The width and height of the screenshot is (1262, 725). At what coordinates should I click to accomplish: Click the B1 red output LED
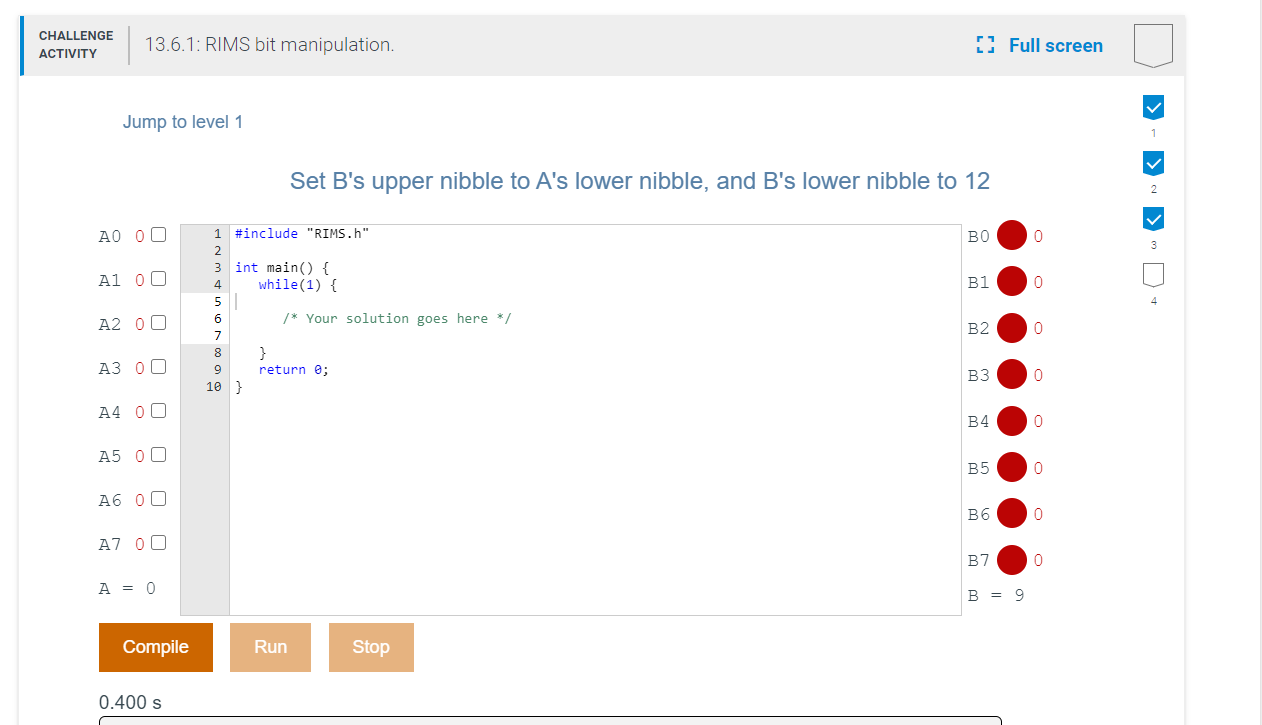(1012, 281)
